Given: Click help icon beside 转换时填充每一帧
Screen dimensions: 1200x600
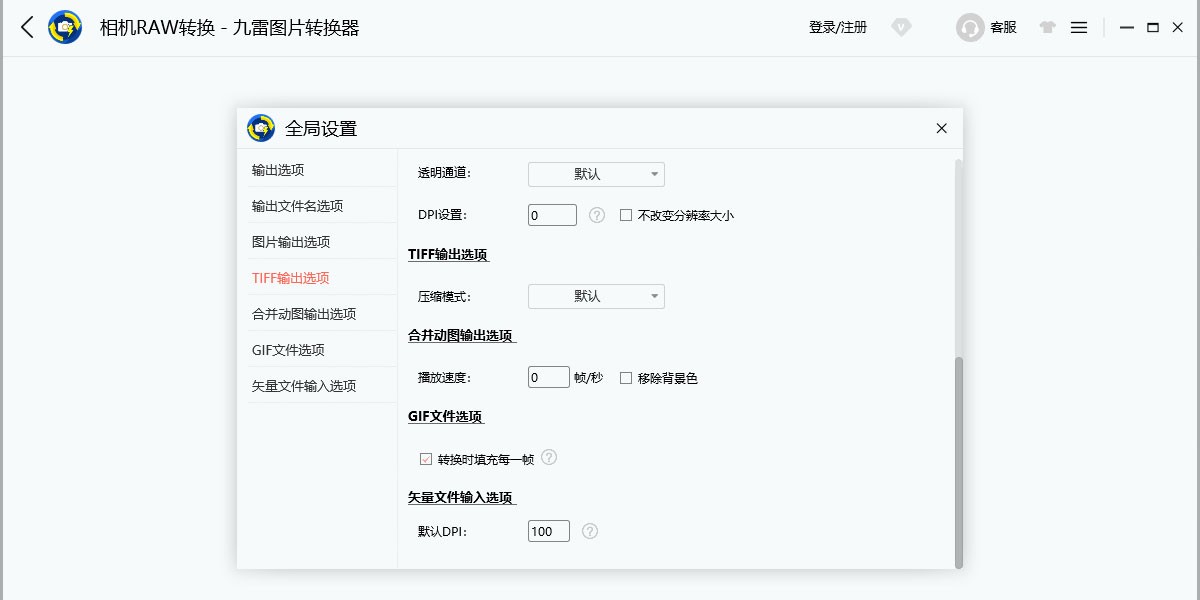Looking at the screenshot, I should point(548,458).
